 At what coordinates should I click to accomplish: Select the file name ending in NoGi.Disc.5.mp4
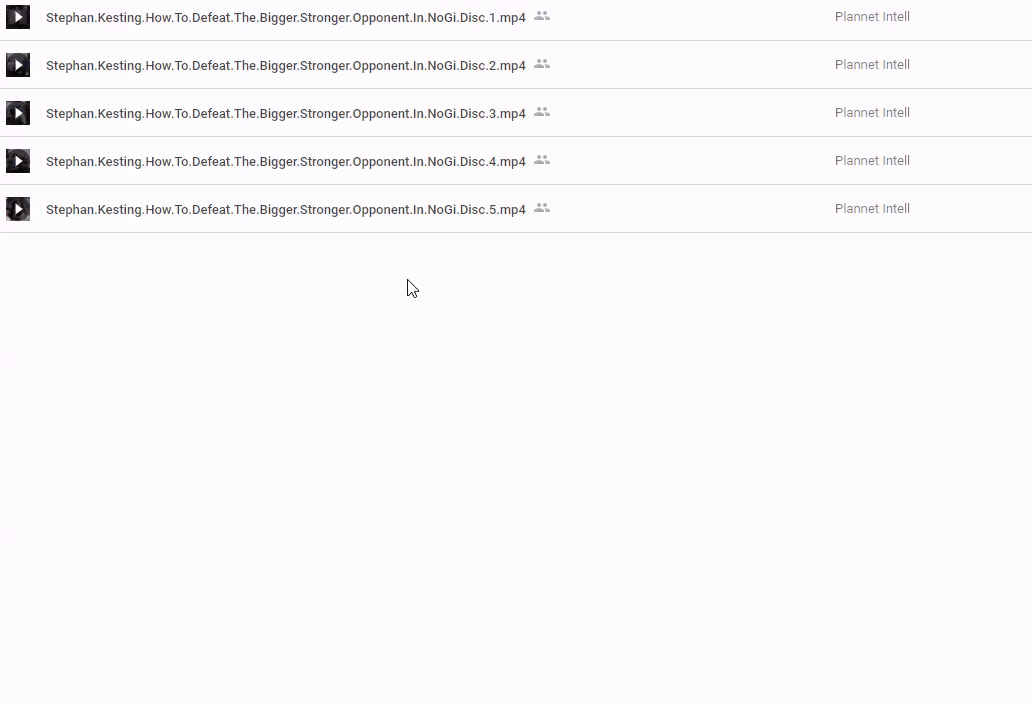tap(285, 209)
